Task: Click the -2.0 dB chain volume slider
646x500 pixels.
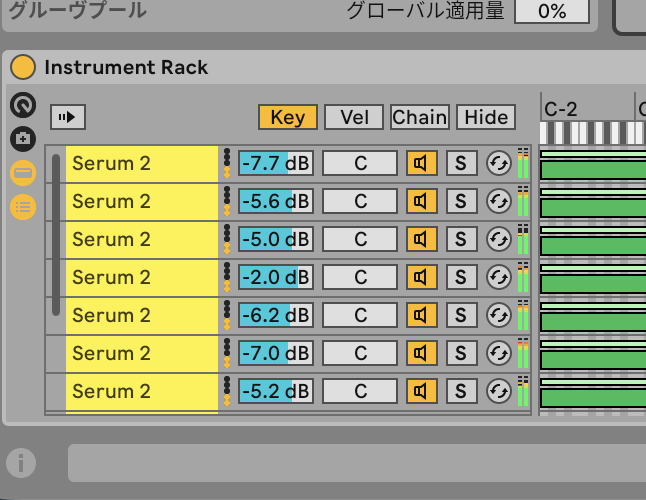Action: click(276, 277)
